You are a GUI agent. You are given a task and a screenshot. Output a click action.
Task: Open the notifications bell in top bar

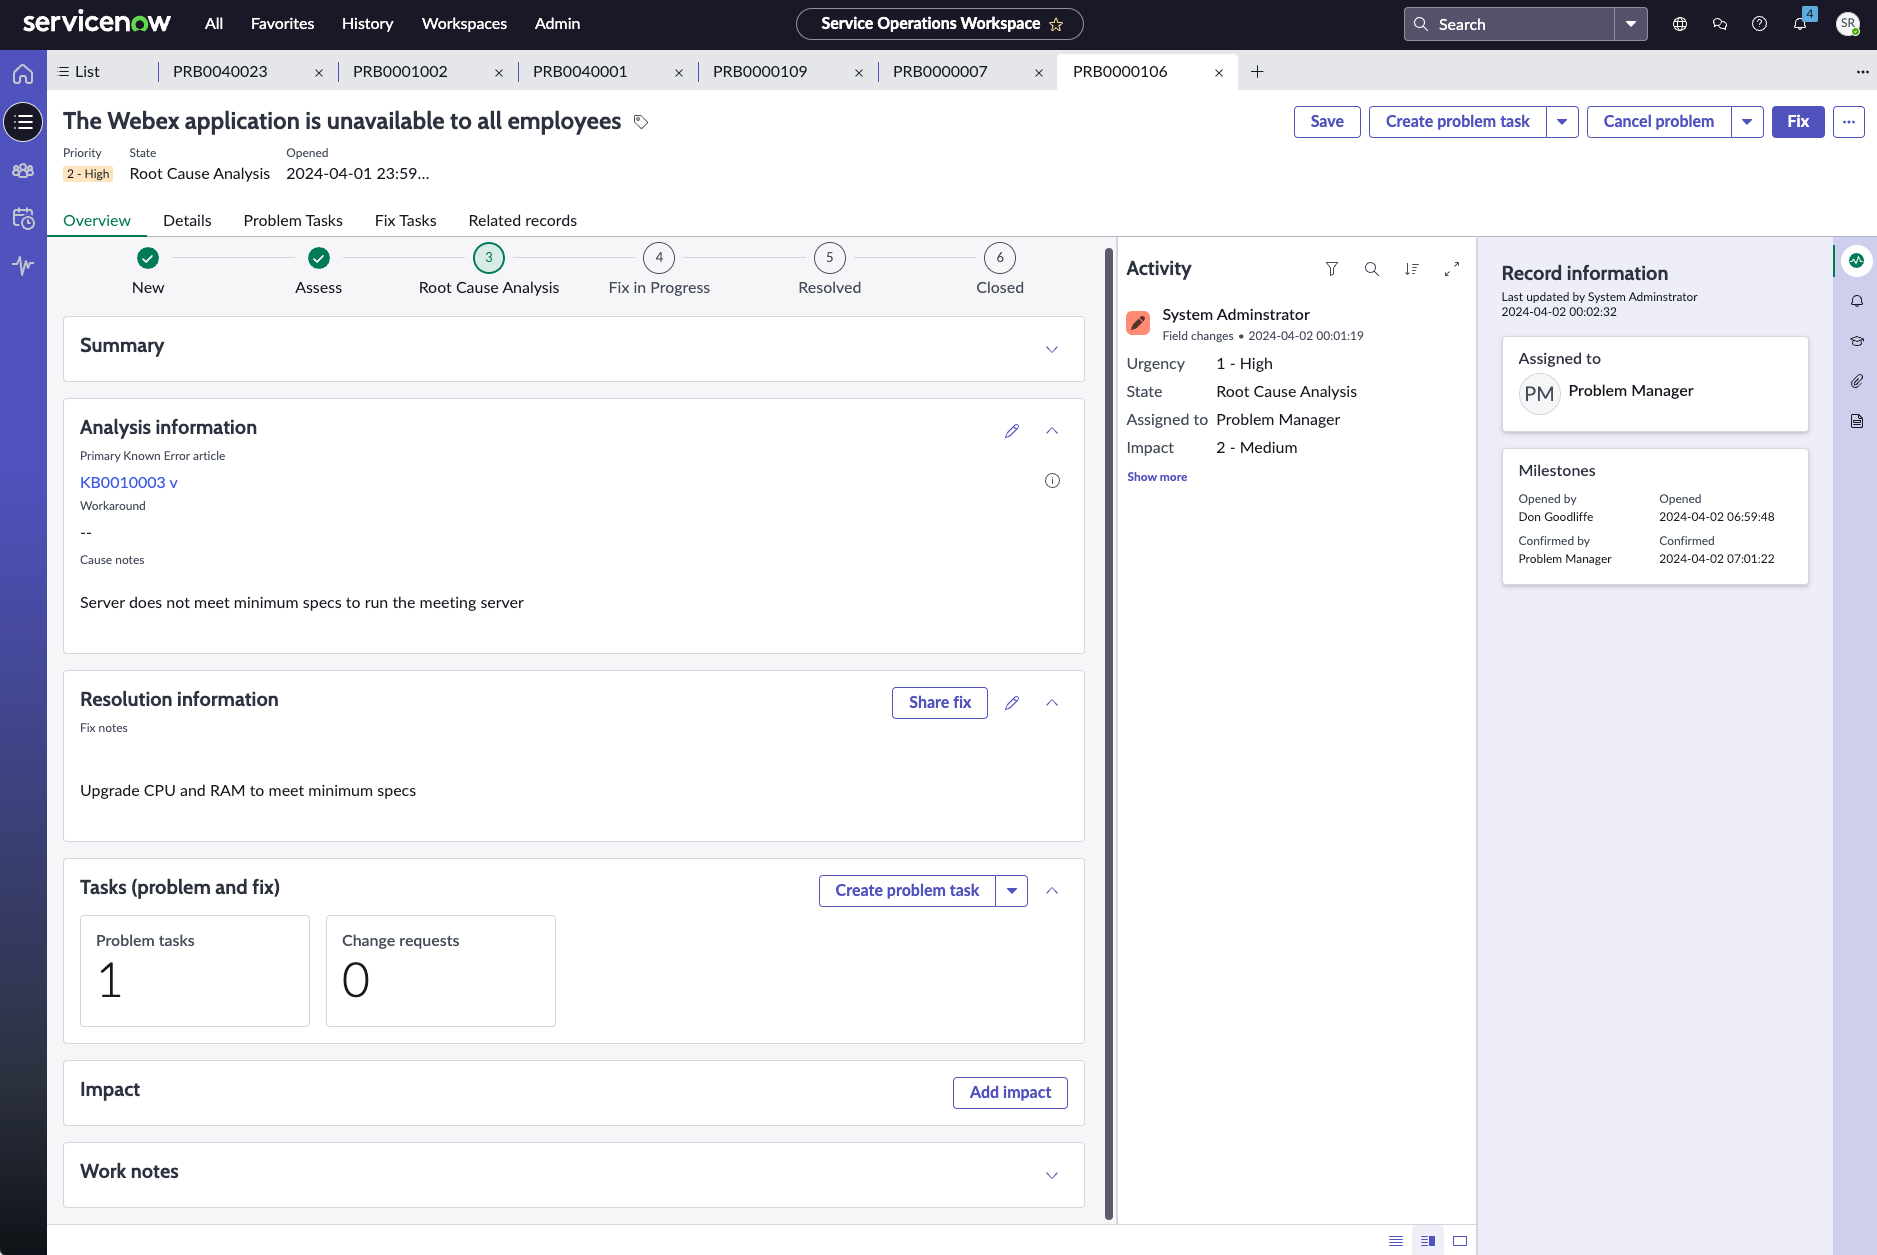(x=1800, y=24)
